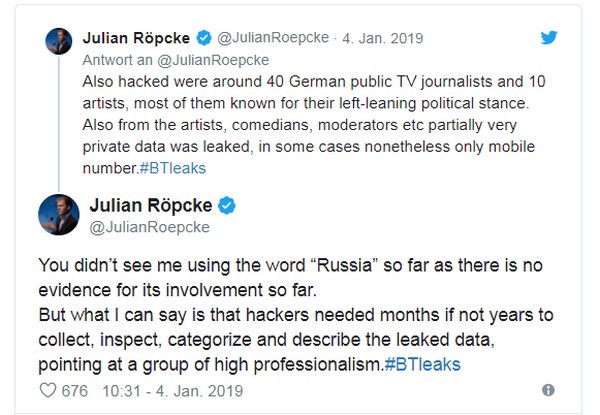
Task: Open the info icon at tweet bottom
Action: pos(548,389)
